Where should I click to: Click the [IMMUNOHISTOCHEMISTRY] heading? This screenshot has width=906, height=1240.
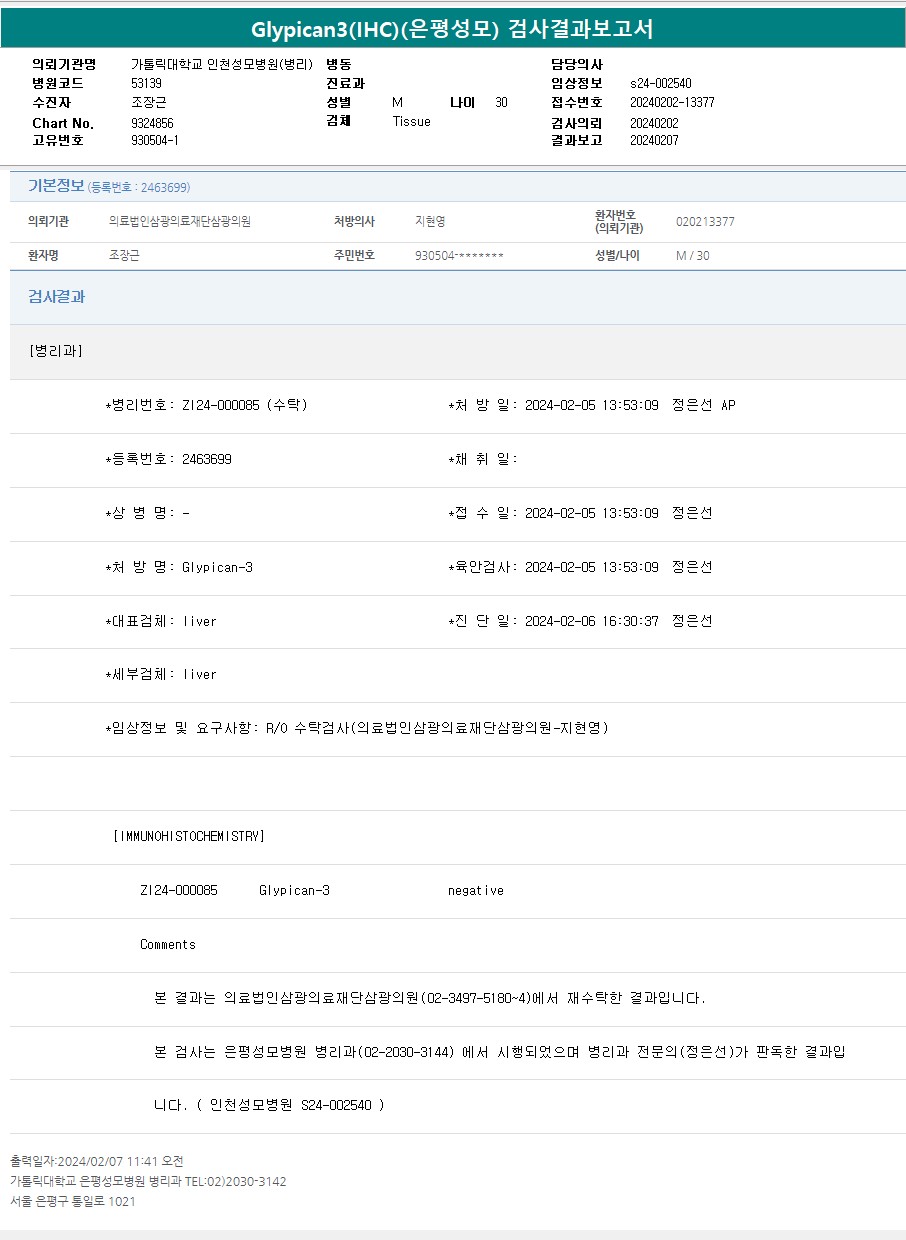189,836
